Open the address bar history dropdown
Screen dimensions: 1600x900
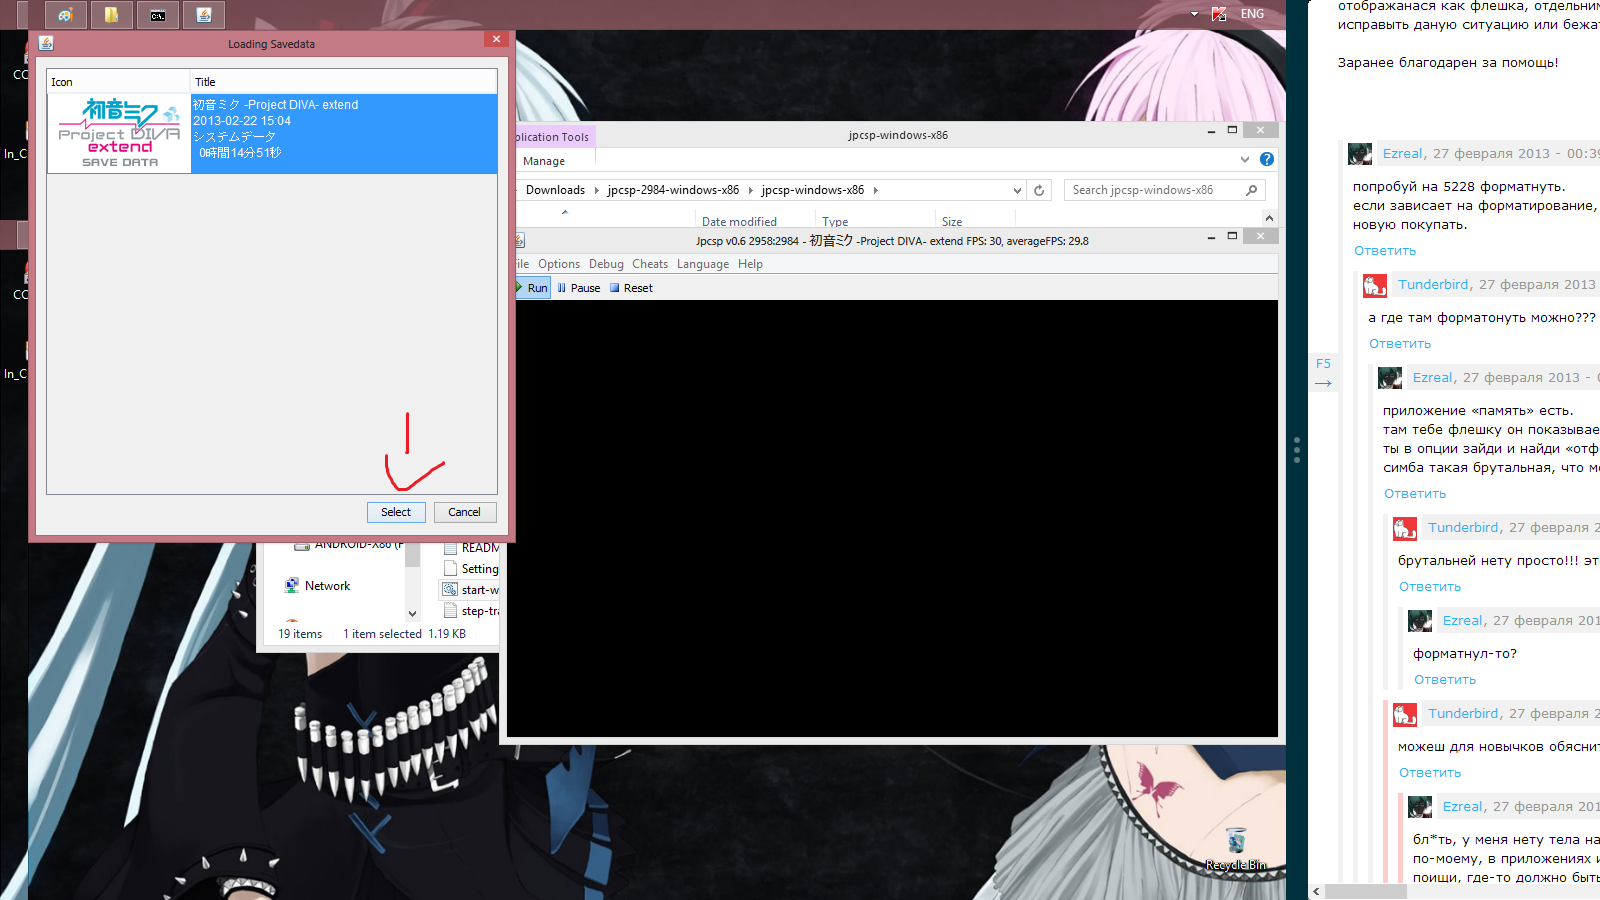click(1017, 190)
